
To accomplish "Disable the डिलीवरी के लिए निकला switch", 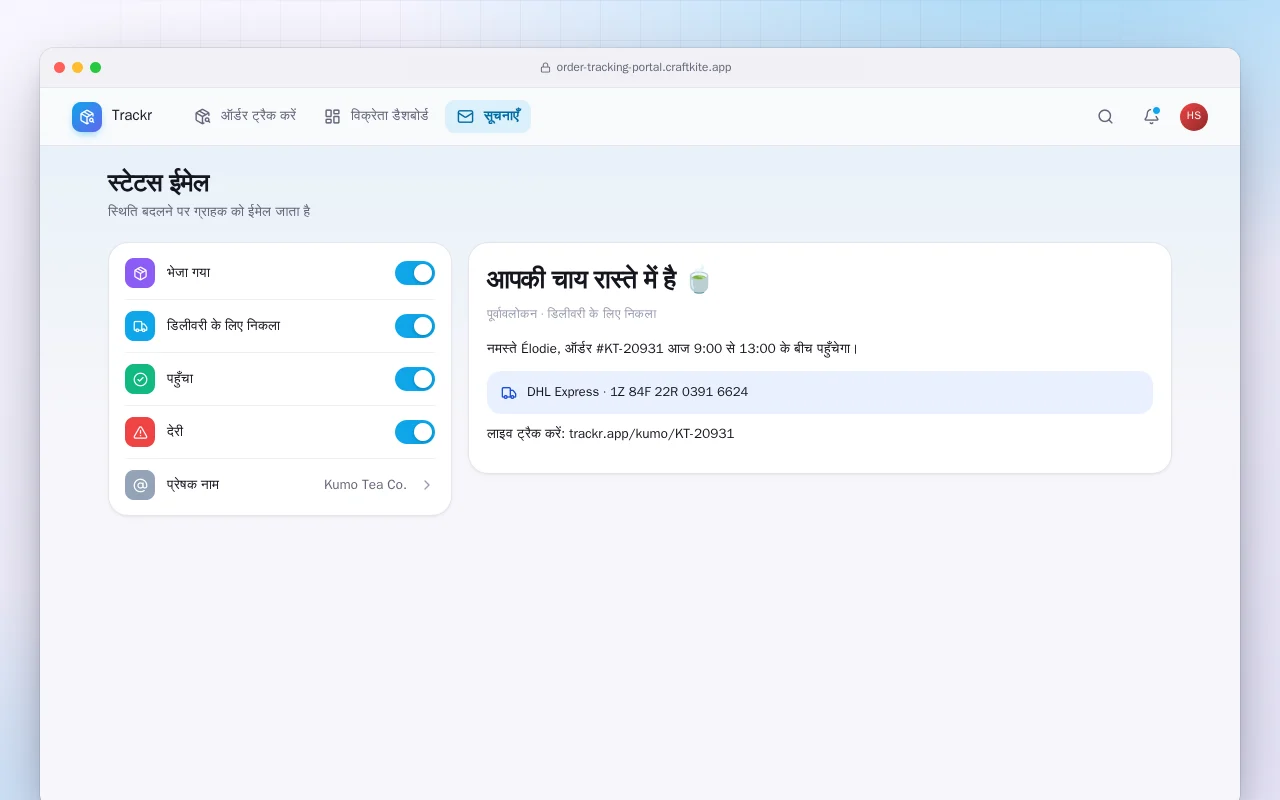I will [415, 326].
